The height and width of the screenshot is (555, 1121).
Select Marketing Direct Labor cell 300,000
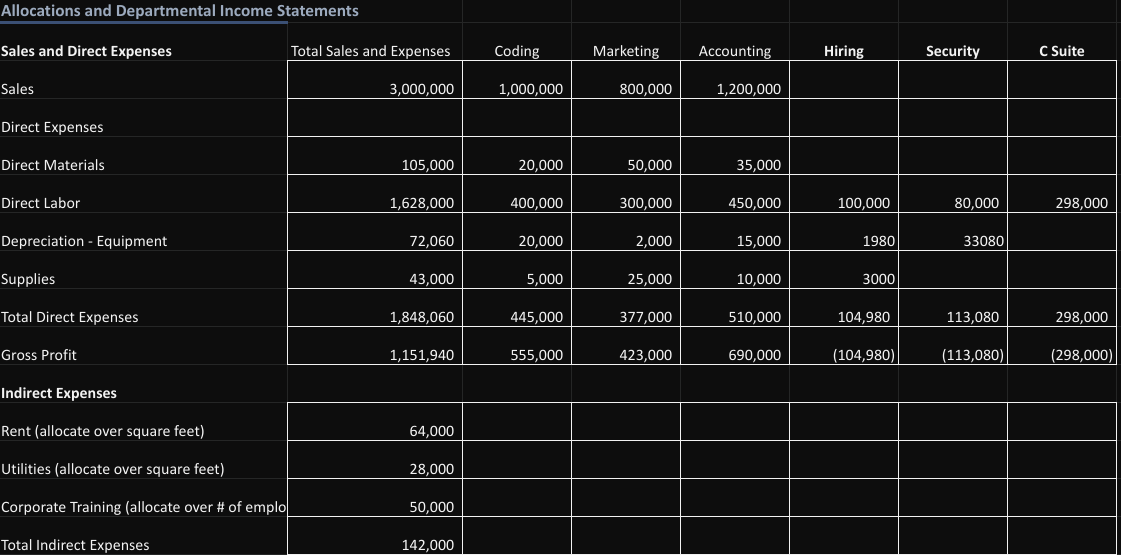[626, 194]
